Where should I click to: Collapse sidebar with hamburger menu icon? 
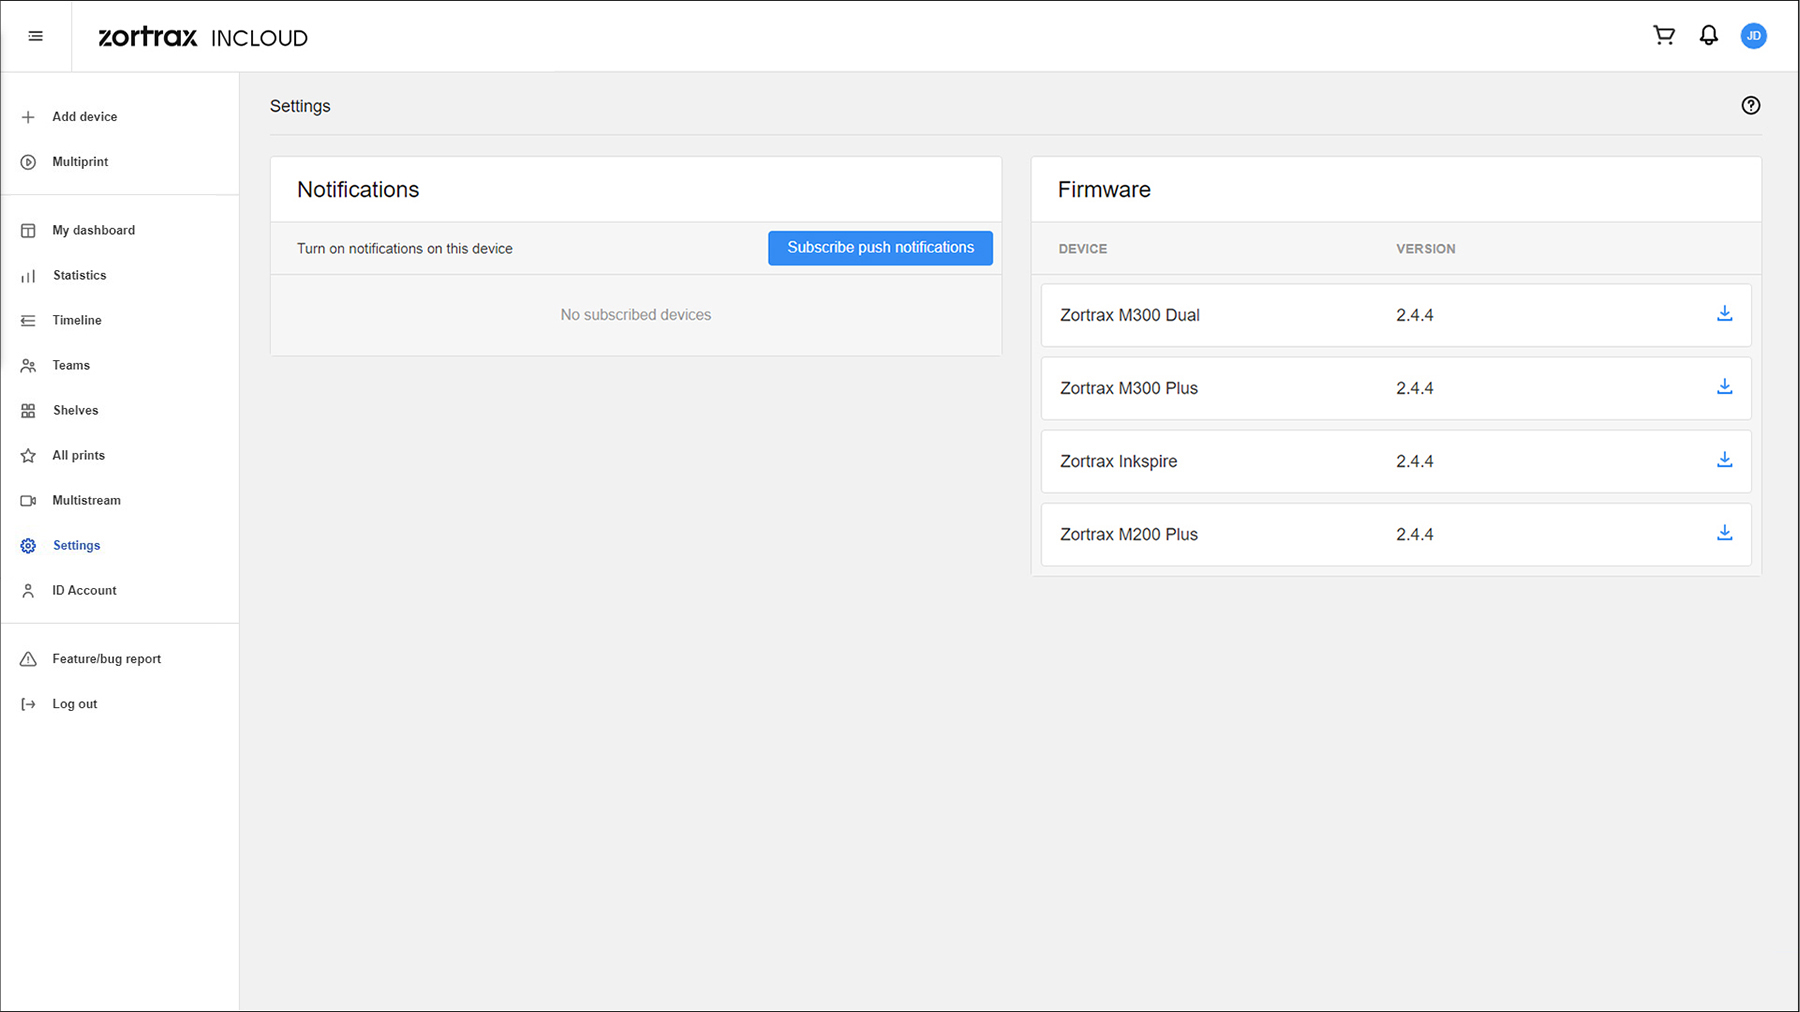36,37
